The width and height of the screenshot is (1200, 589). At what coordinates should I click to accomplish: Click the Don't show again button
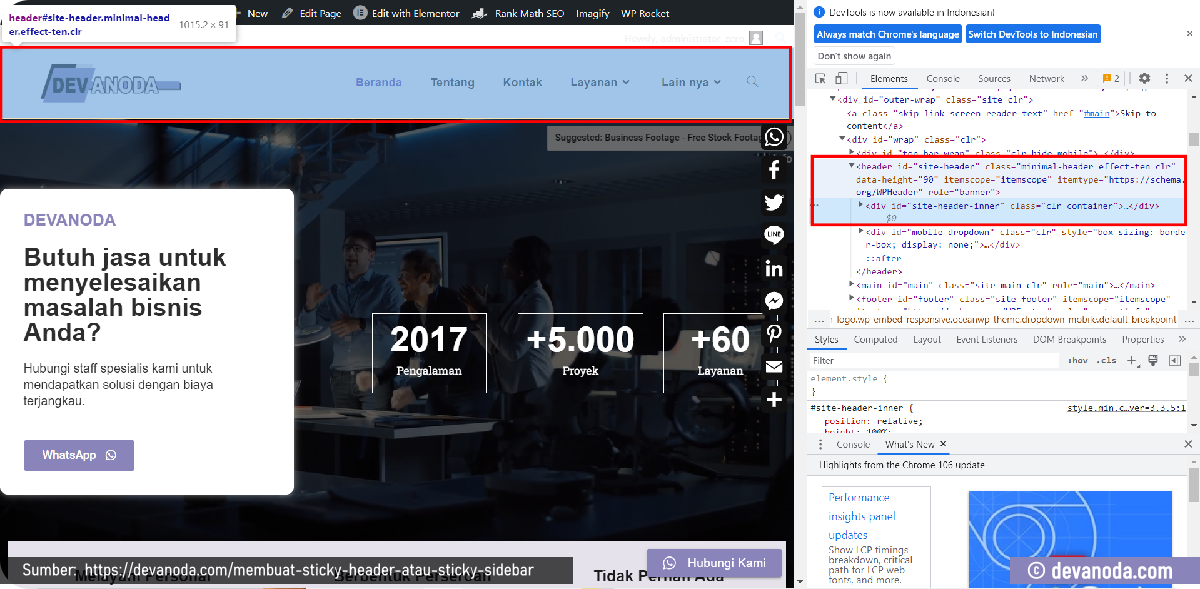(x=854, y=56)
